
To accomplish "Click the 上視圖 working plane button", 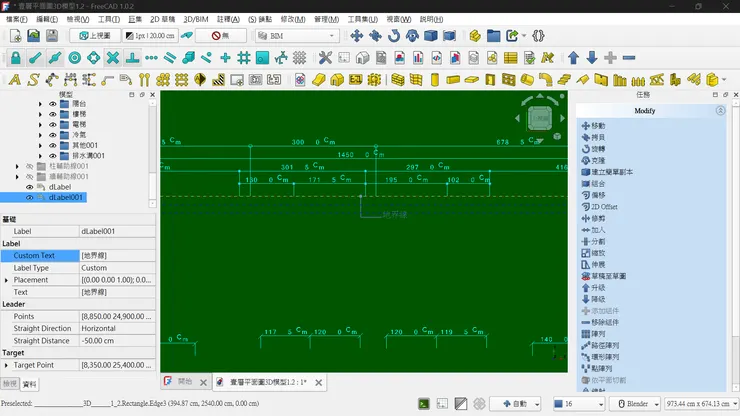I will pos(95,36).
